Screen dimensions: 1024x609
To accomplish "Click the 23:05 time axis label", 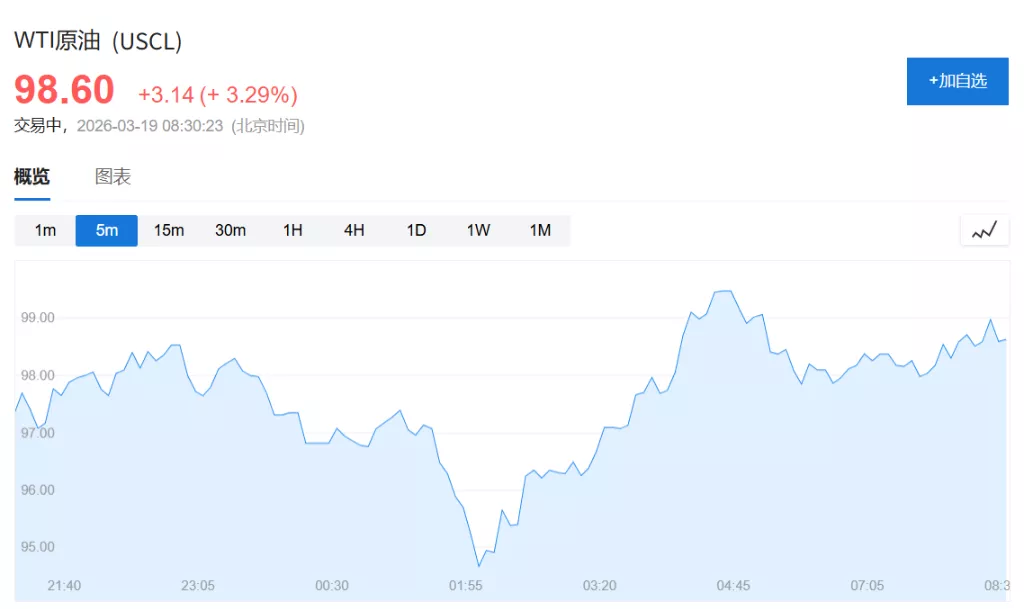I will (198, 585).
